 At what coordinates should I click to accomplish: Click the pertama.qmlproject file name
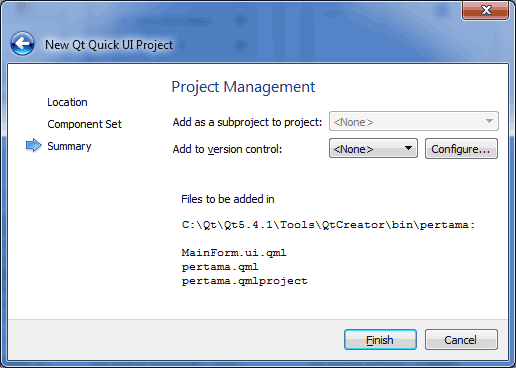pyautogui.click(x=244, y=281)
